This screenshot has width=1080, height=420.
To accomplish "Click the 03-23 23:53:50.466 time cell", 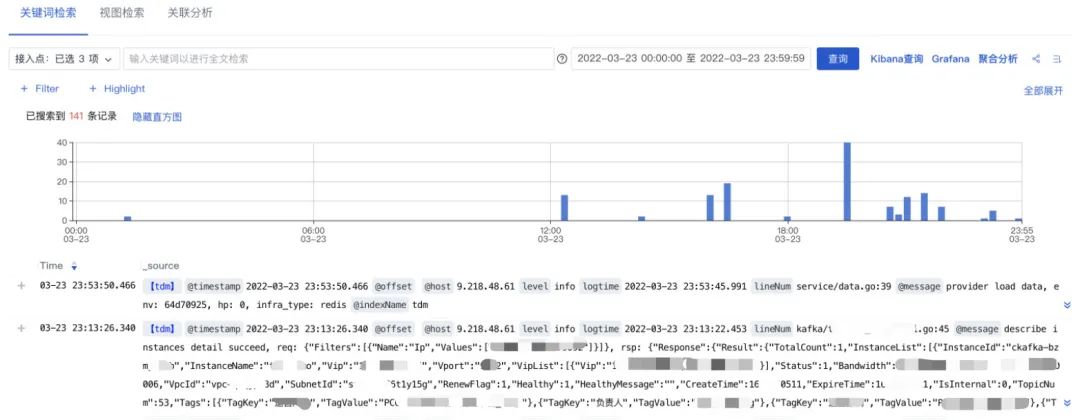I will pos(87,286).
